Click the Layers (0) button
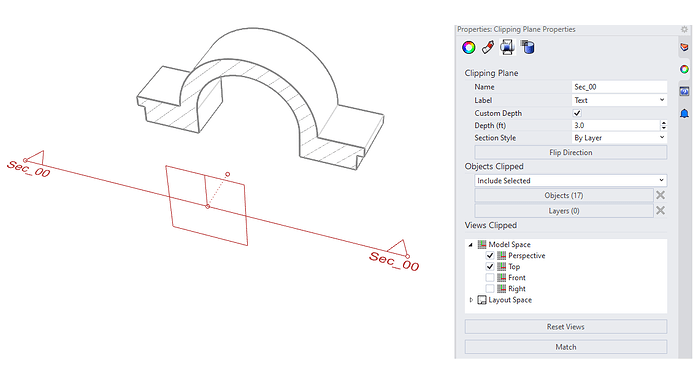This screenshot has height=381, width=700. [564, 211]
